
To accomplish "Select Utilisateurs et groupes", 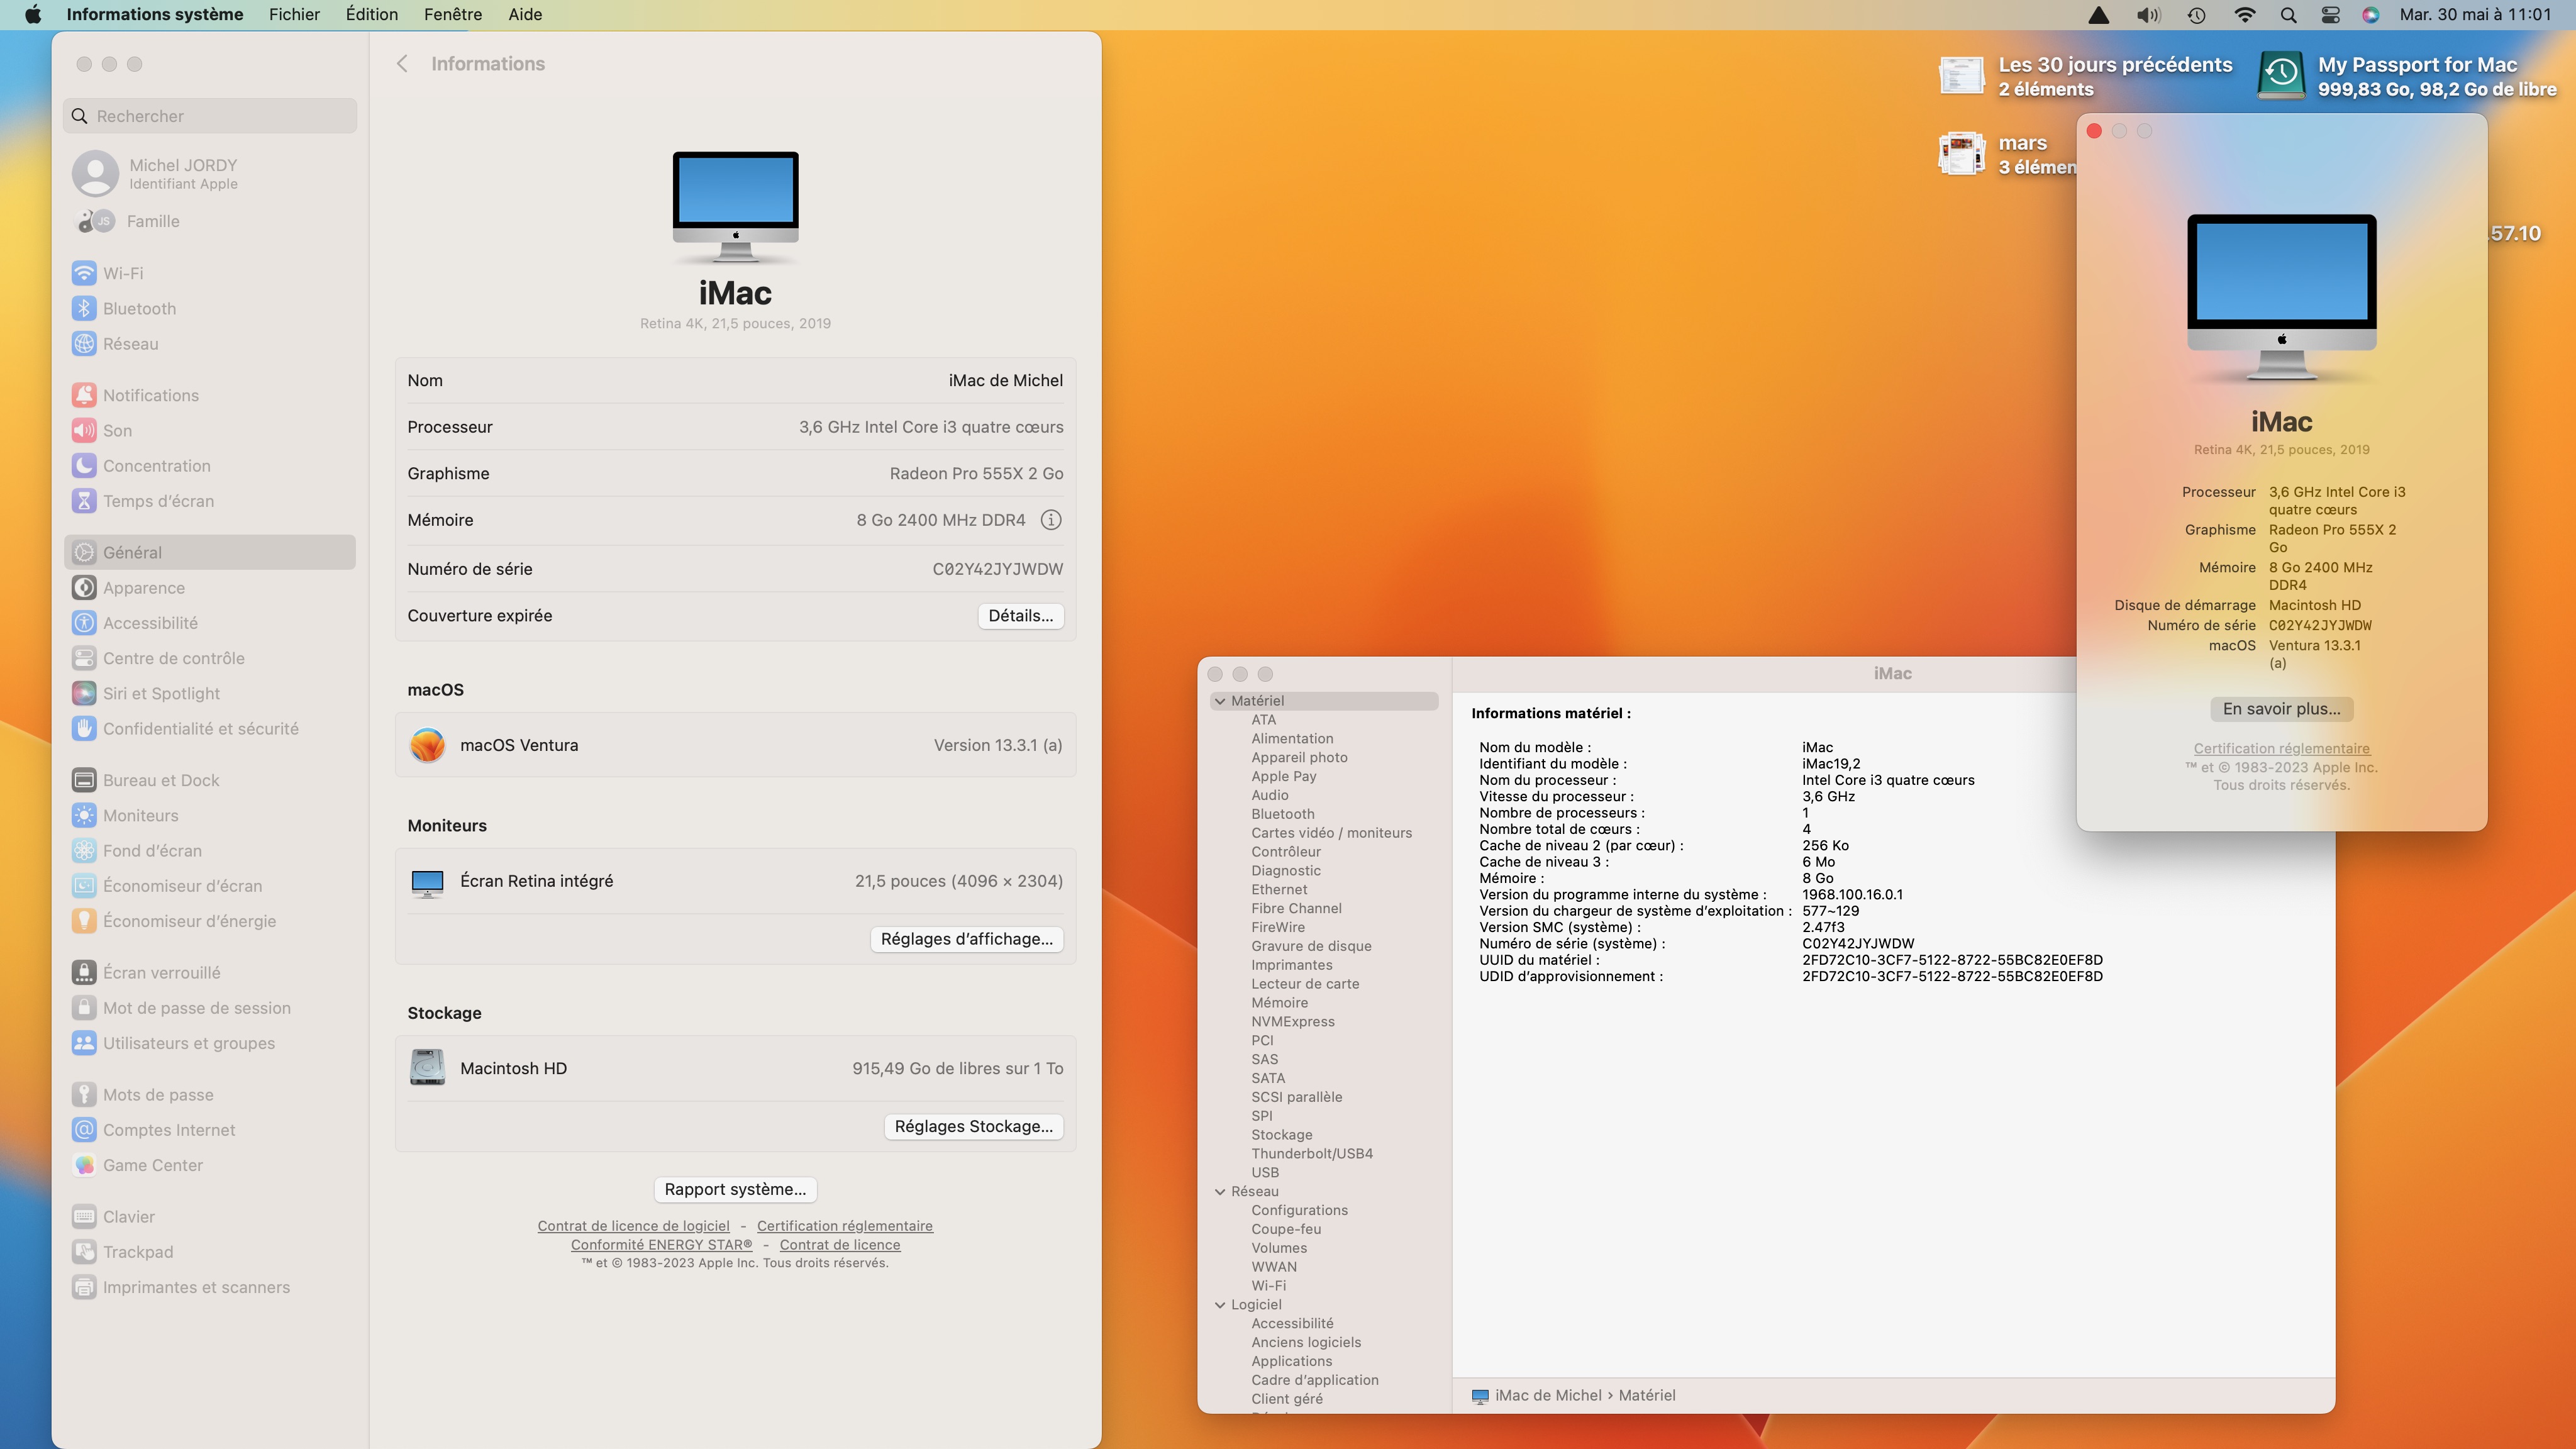I will [188, 1043].
